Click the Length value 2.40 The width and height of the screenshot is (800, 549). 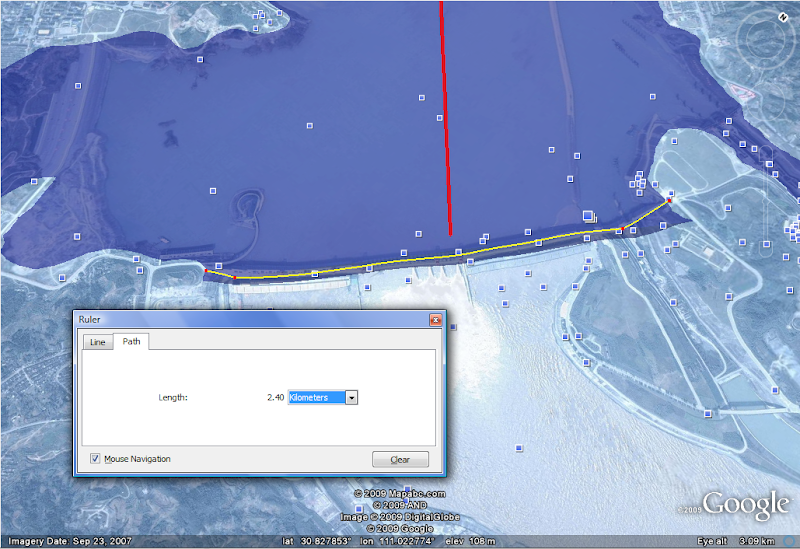(276, 397)
